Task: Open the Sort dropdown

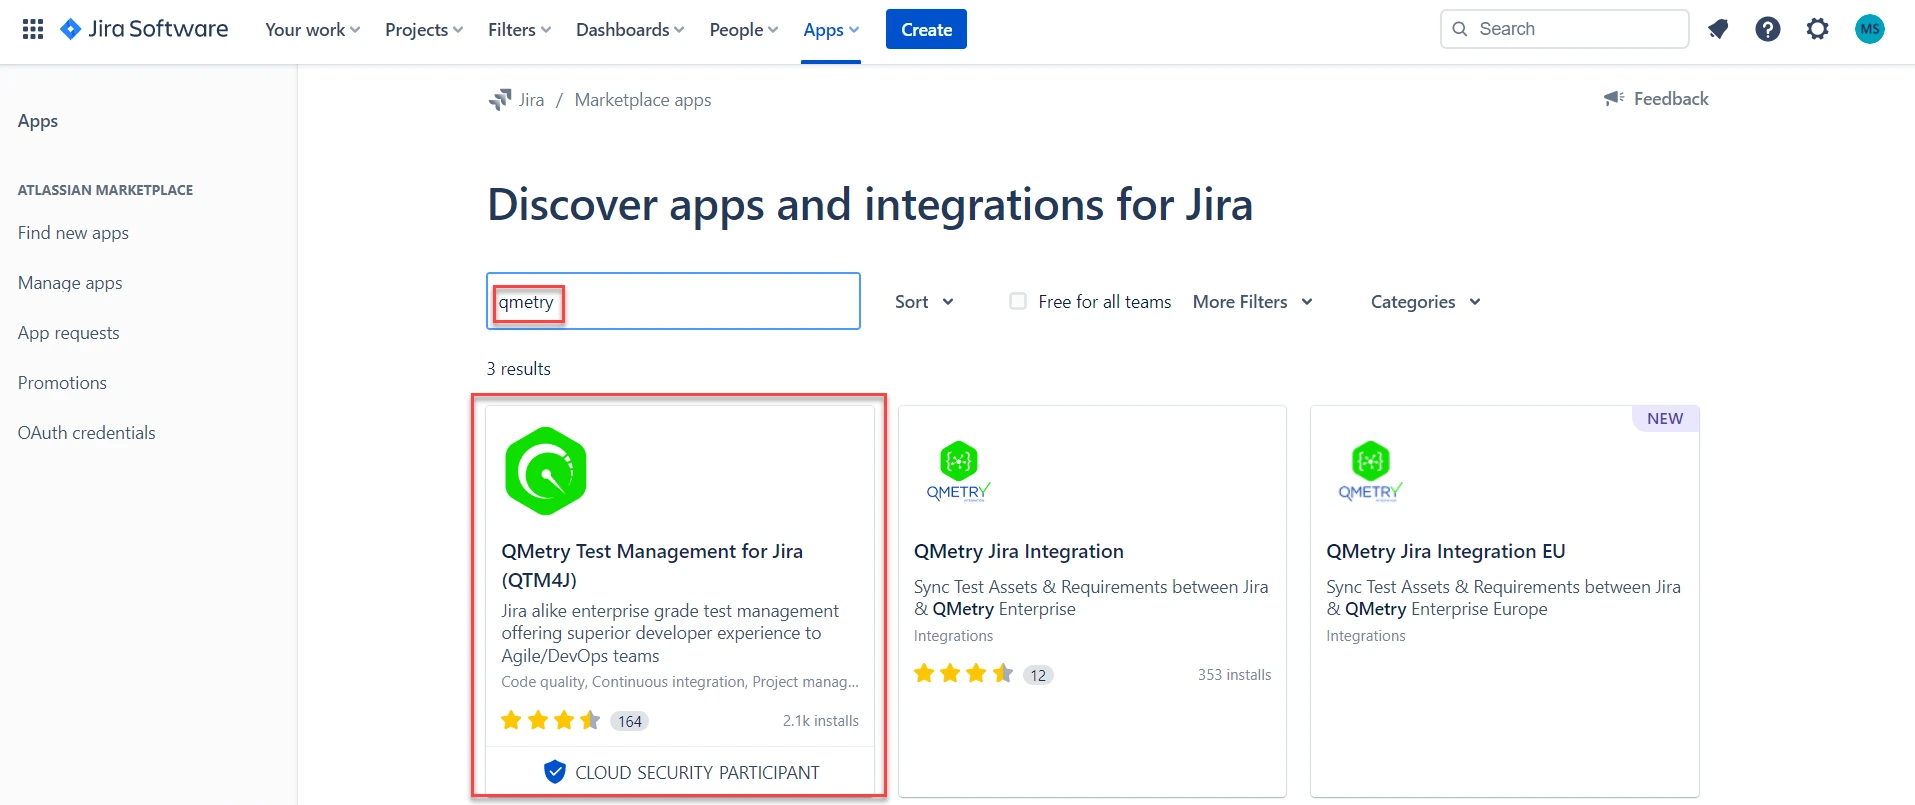Action: click(924, 302)
